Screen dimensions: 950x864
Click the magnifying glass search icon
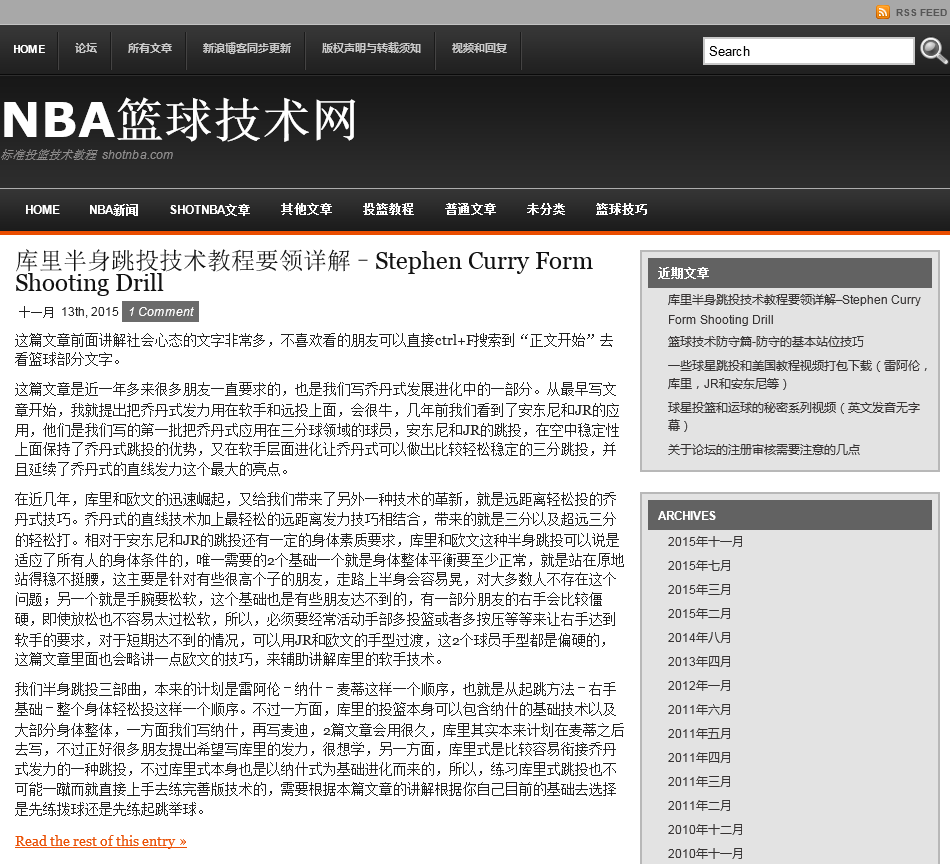[934, 51]
